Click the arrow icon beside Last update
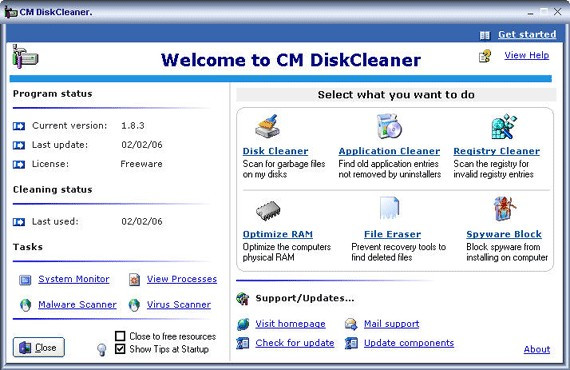The image size is (570, 370). (19, 145)
